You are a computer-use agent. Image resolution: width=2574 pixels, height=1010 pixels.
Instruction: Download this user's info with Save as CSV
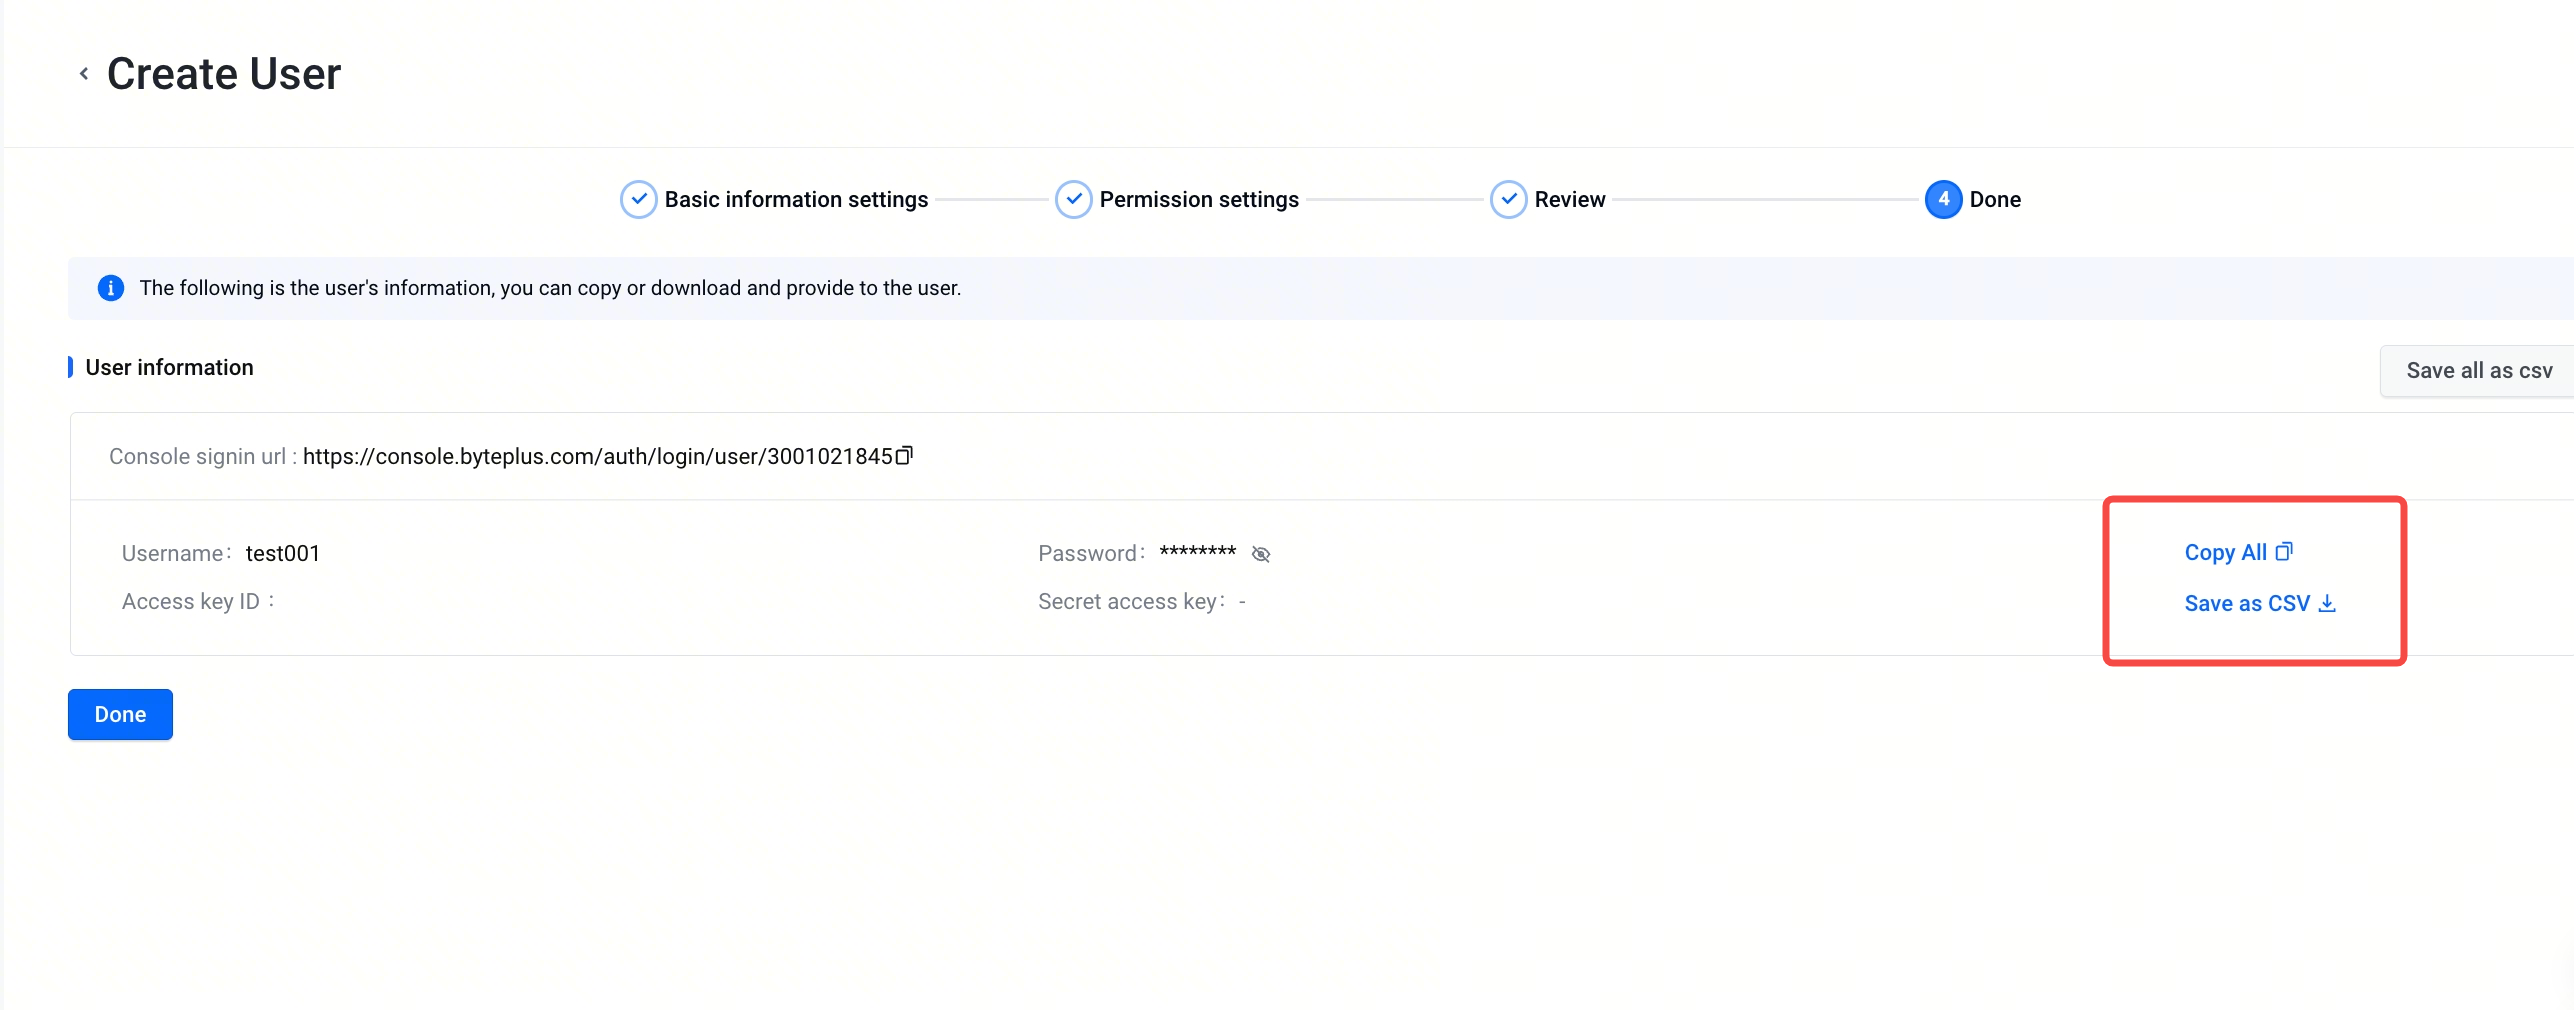point(2260,603)
